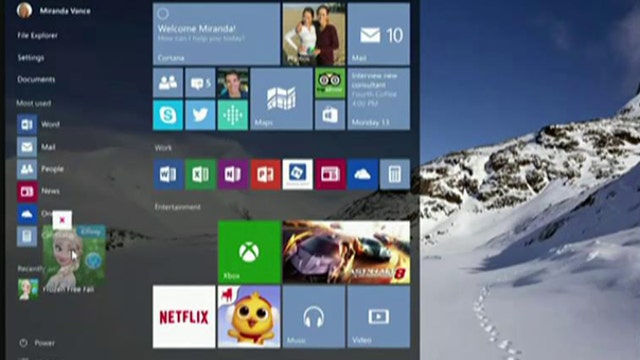
Task: Open the OneDrive cloud tile in Work group
Action: [362, 174]
